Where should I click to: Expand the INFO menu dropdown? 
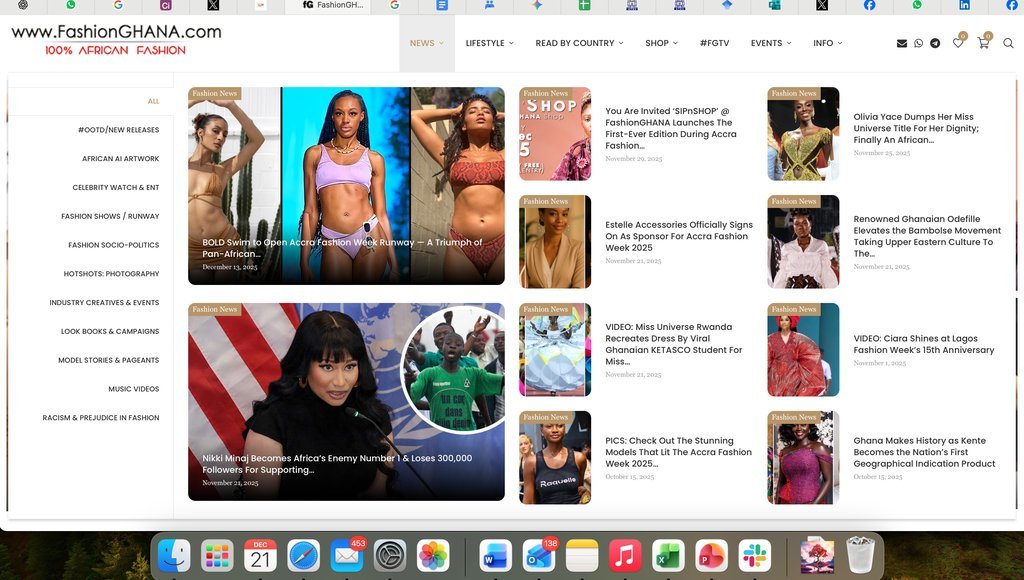pyautogui.click(x=827, y=43)
